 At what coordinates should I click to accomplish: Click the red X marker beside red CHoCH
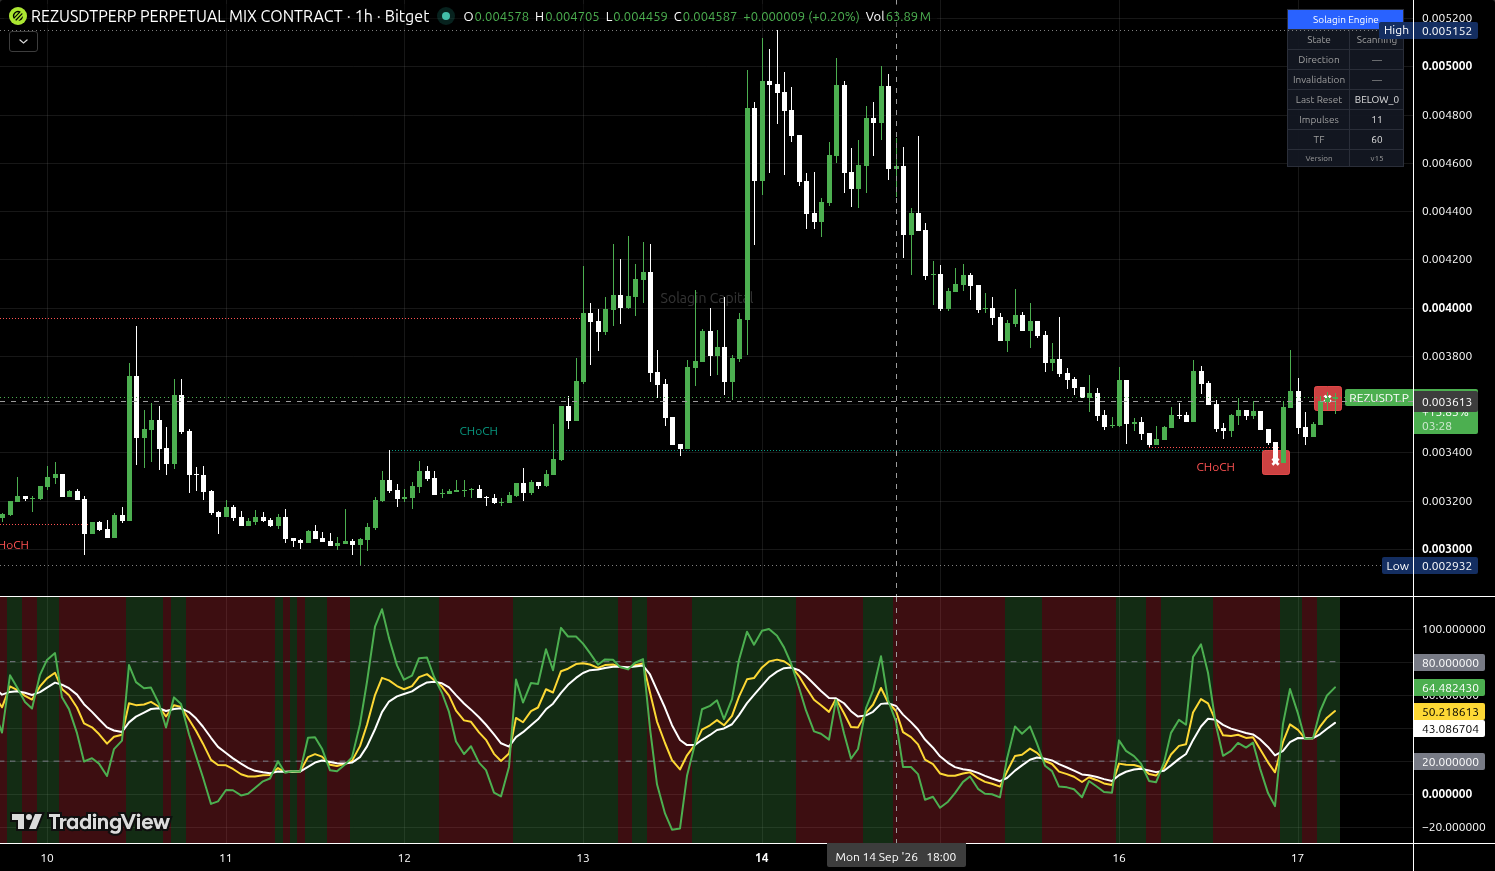[1275, 462]
